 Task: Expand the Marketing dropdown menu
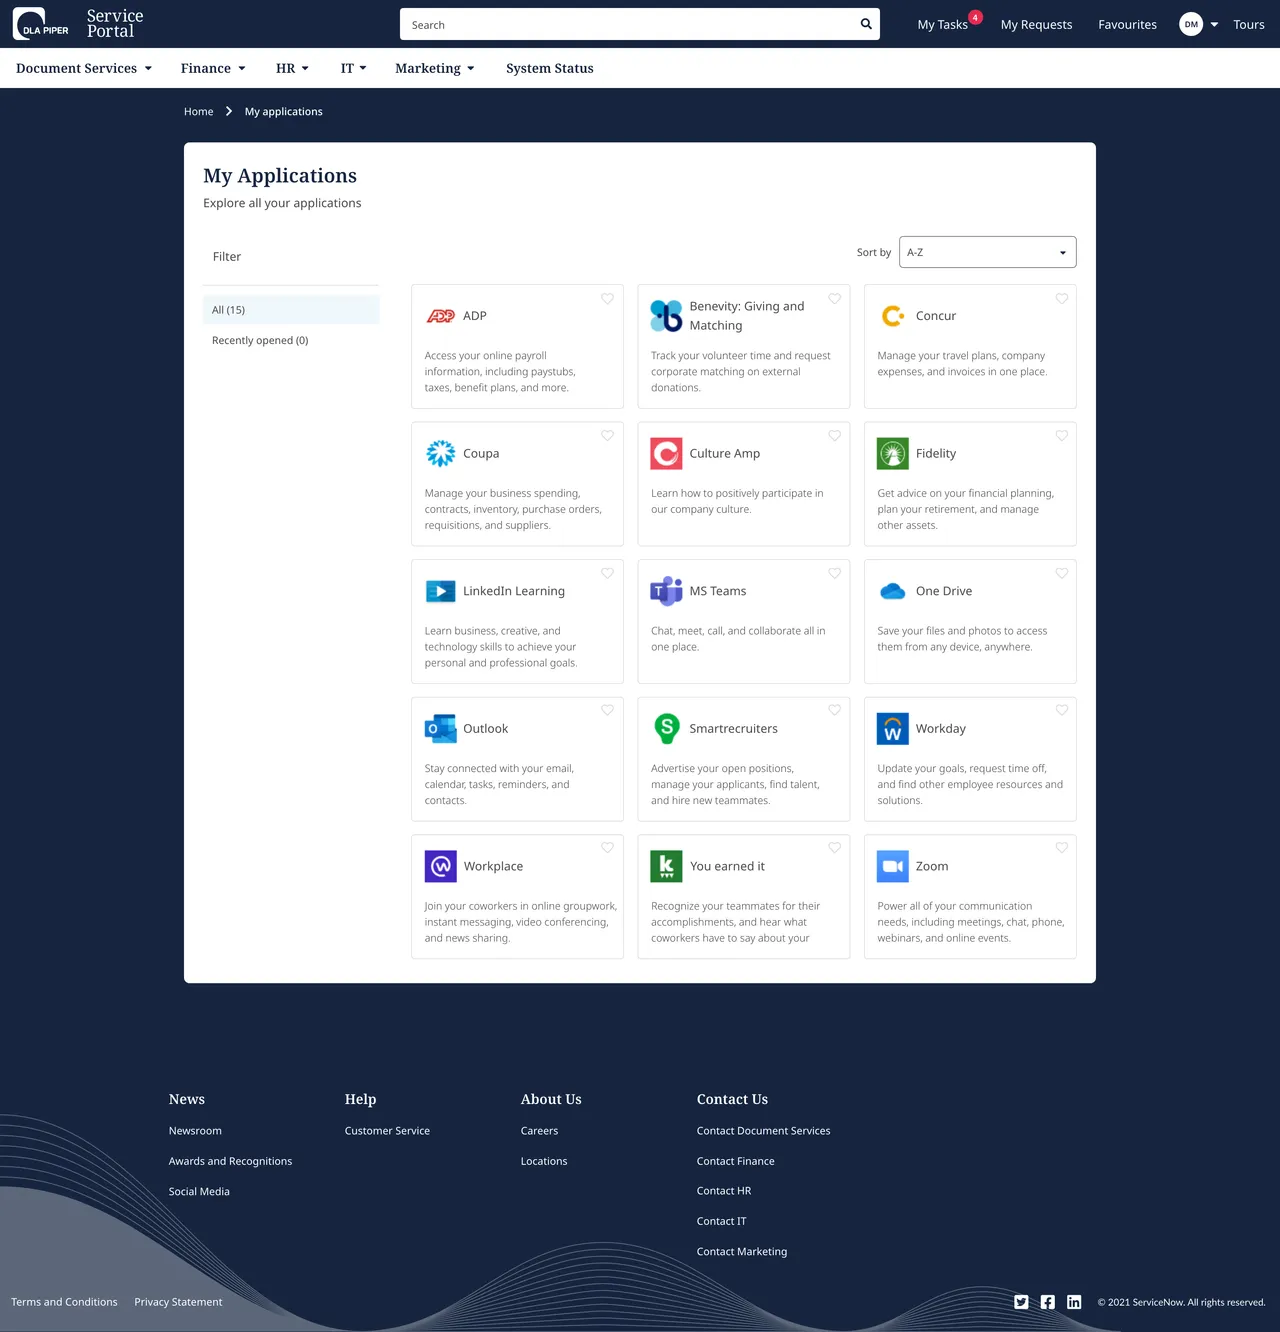435,68
